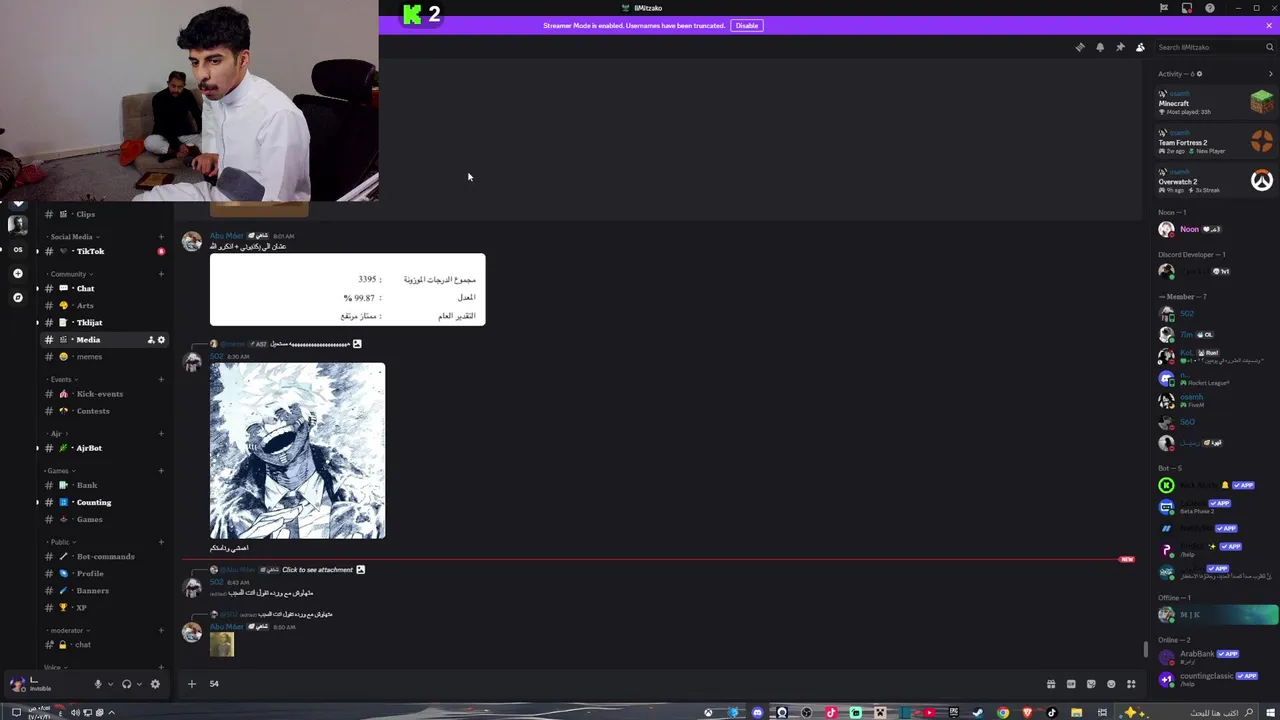1280x720 pixels.
Task: Collapse the Ajr category
Action: click(56, 433)
